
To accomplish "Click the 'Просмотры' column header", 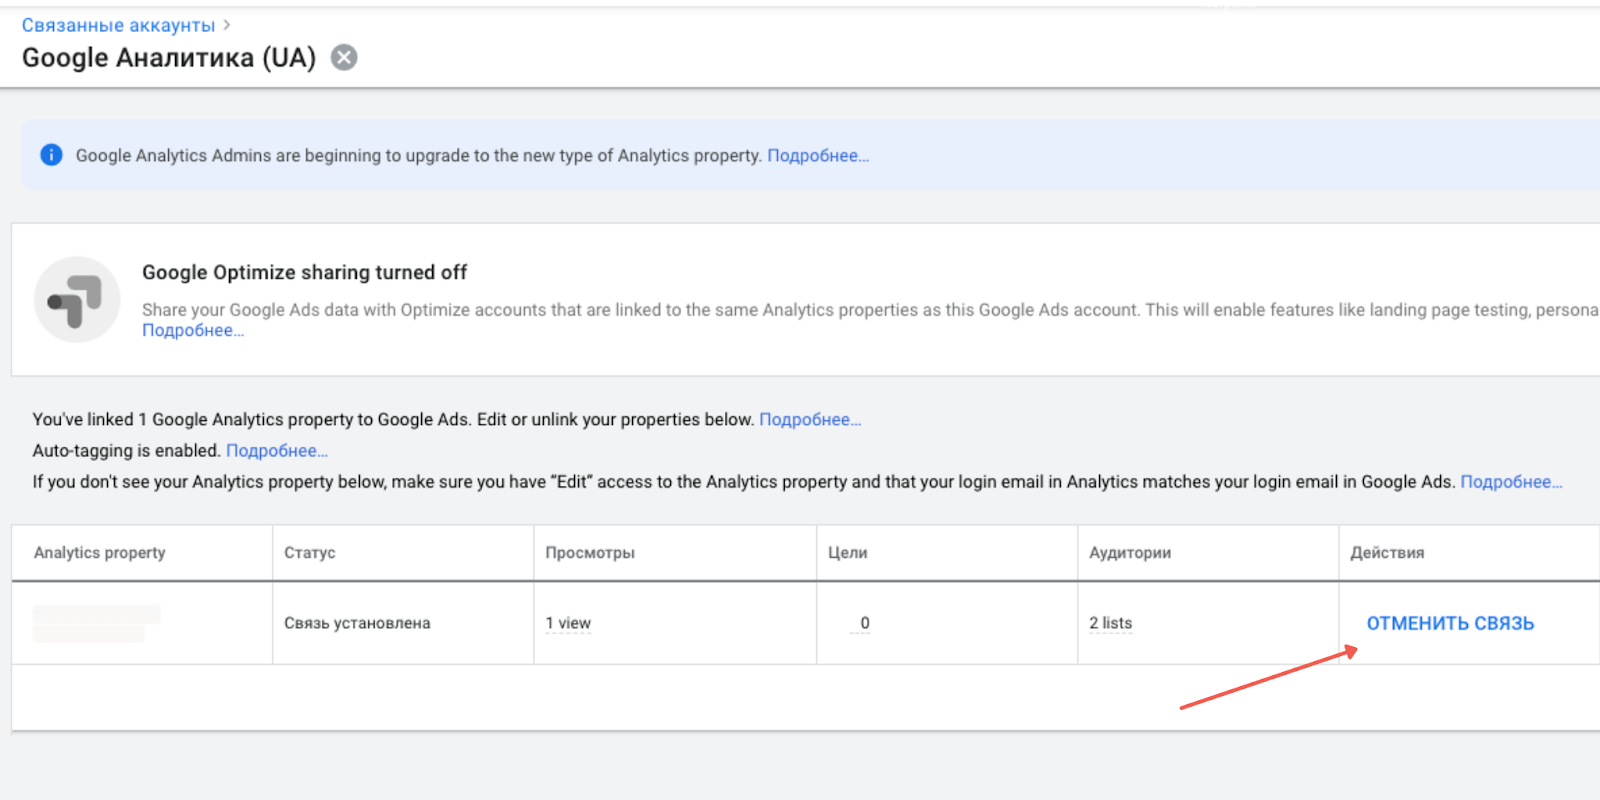I will [x=590, y=553].
